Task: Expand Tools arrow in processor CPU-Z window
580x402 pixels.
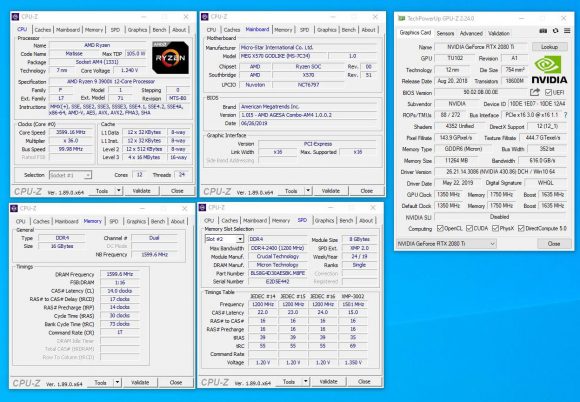Action: click(x=119, y=191)
